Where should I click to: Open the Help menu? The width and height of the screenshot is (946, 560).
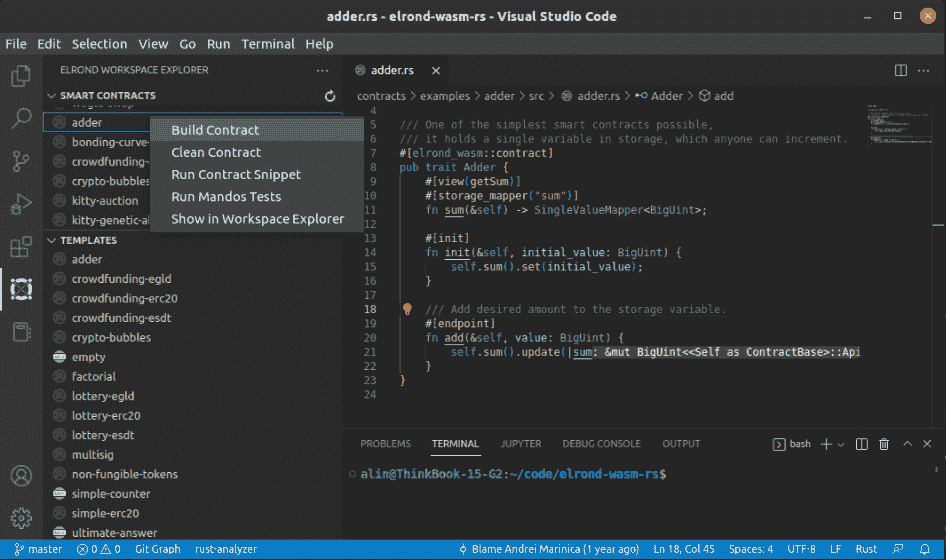(x=319, y=44)
